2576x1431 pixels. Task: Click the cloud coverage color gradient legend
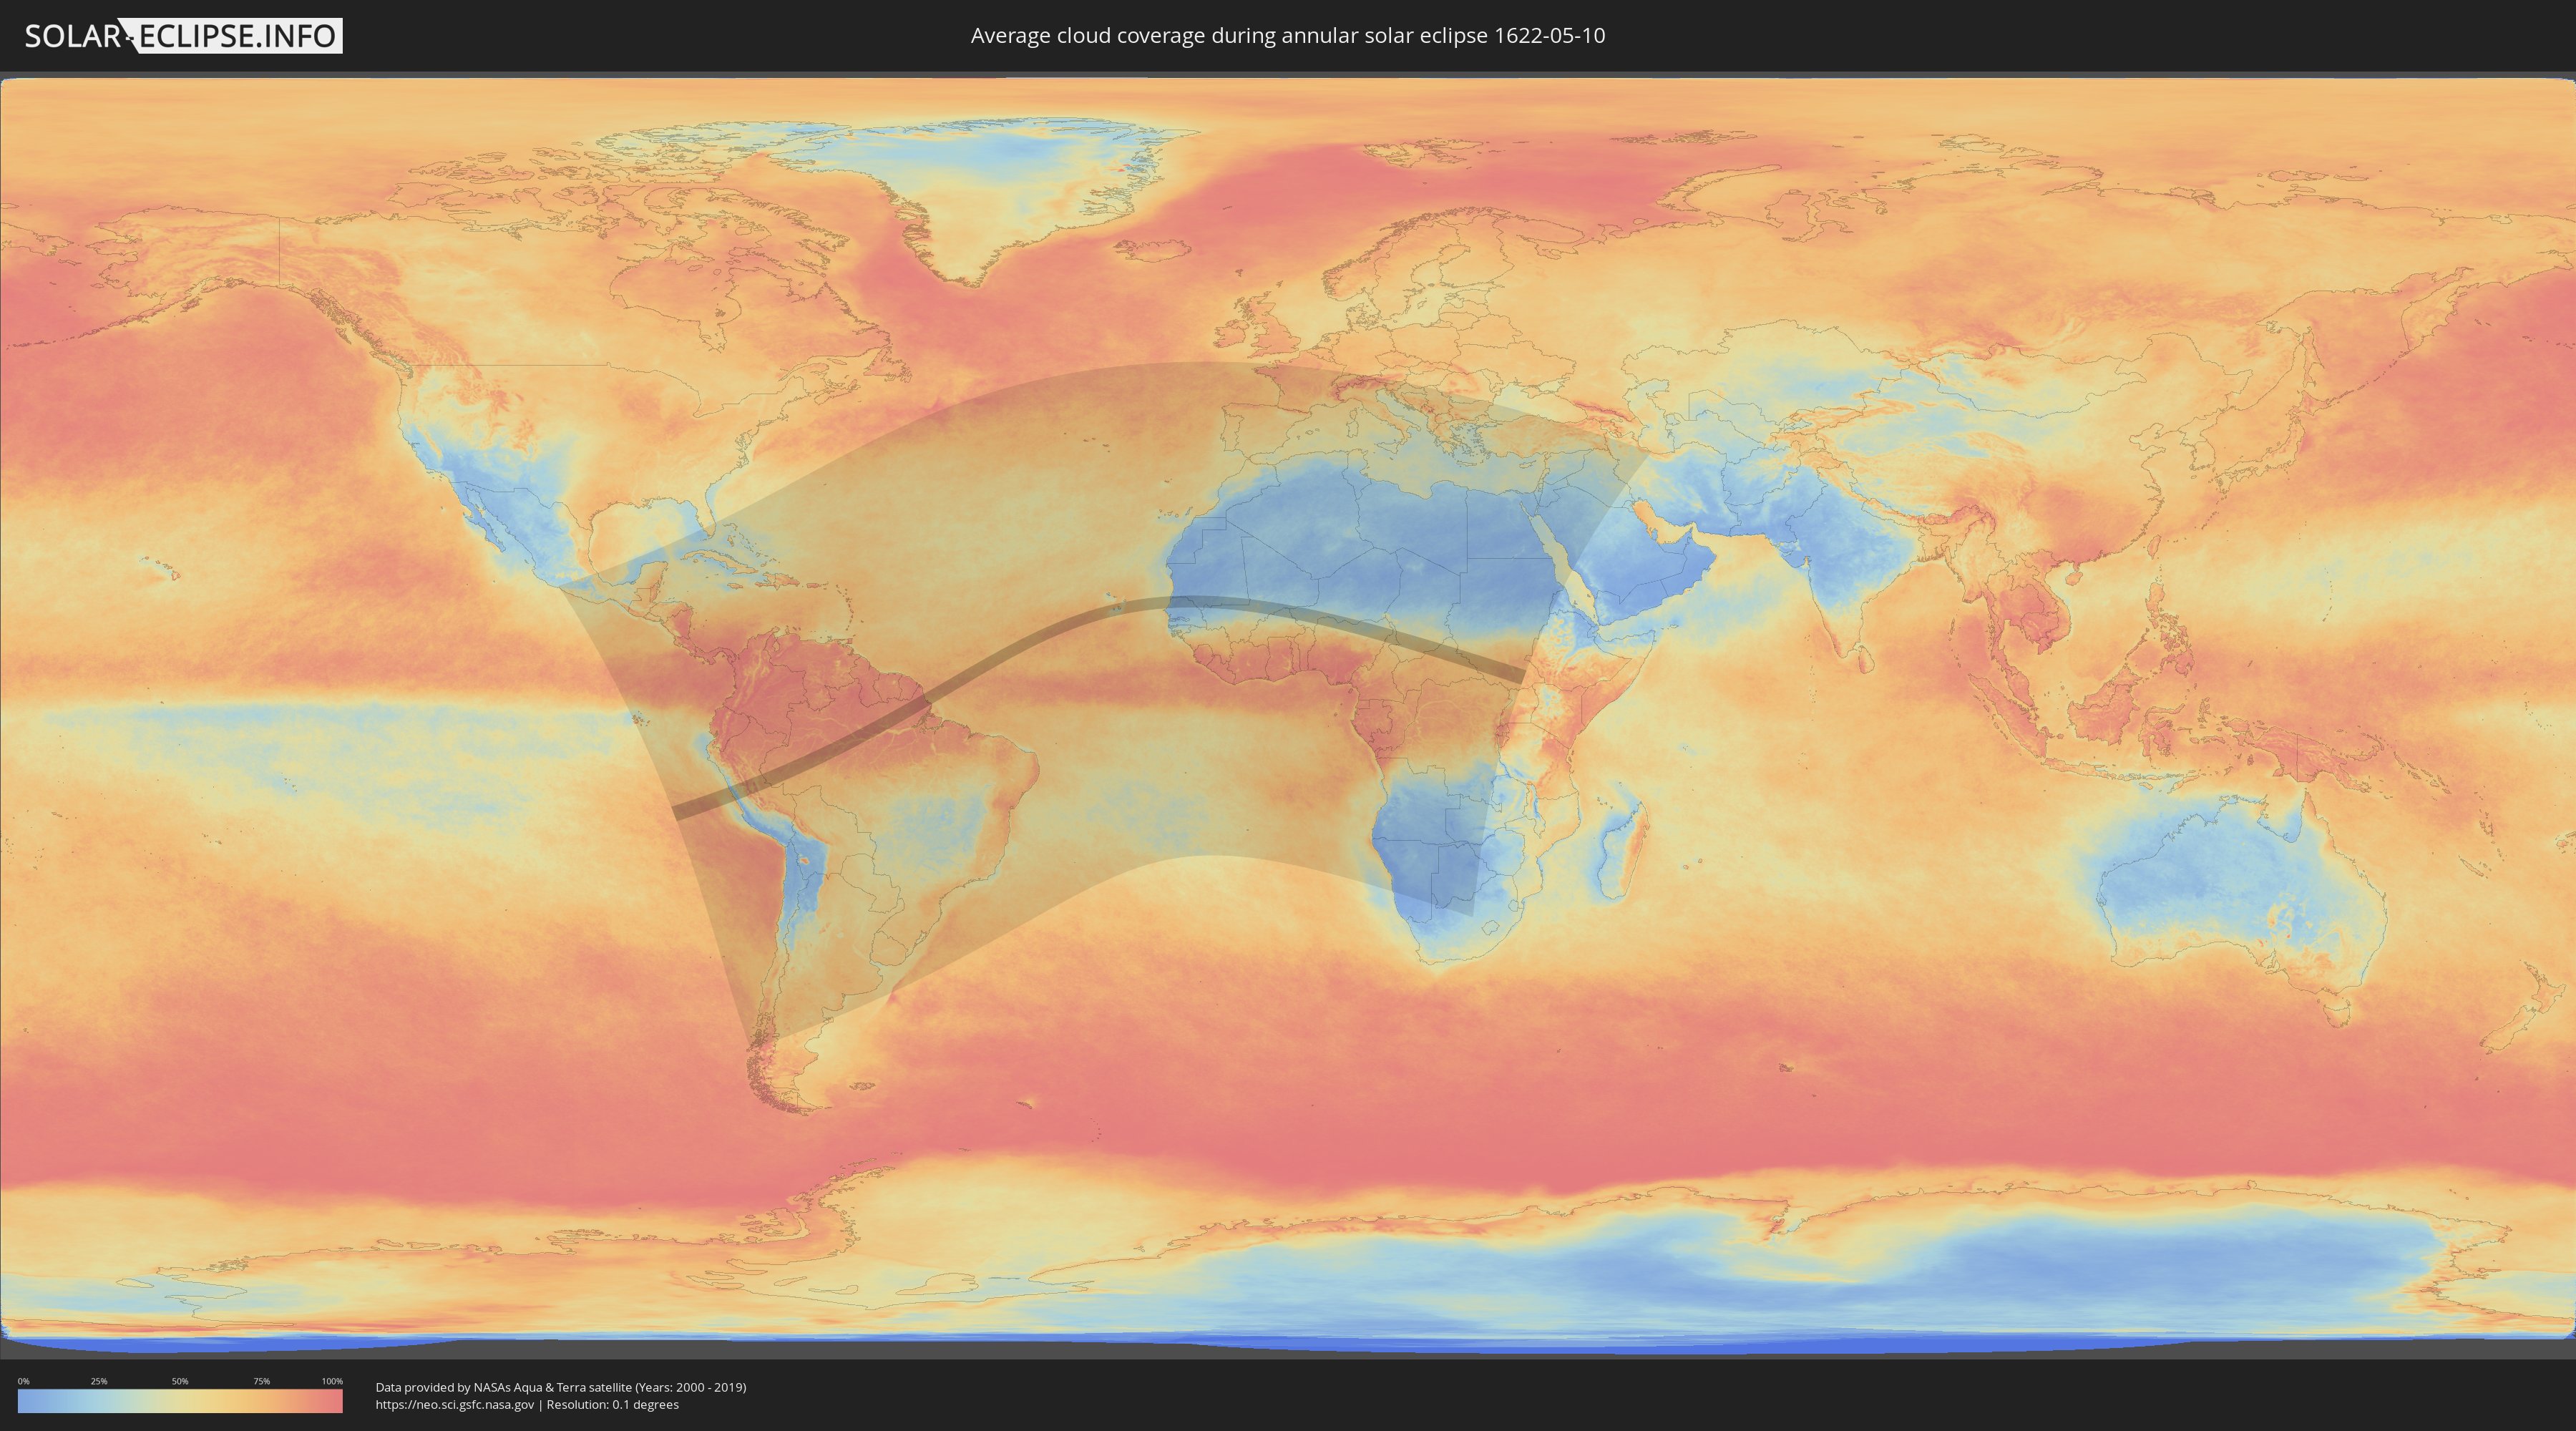180,1401
